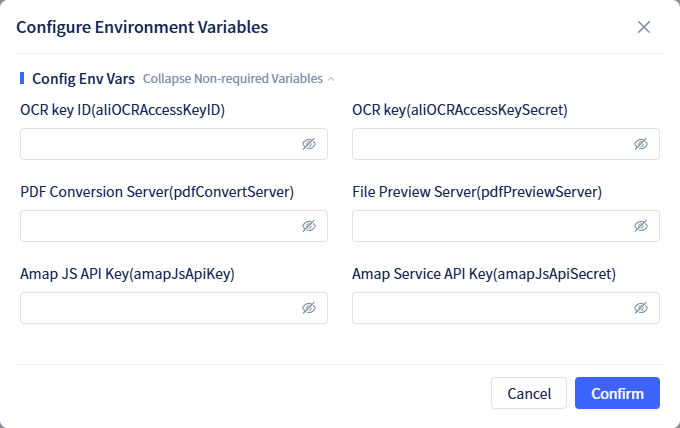The height and width of the screenshot is (428, 680).
Task: Close the Configure Environment Variables dialog
Action: [644, 27]
